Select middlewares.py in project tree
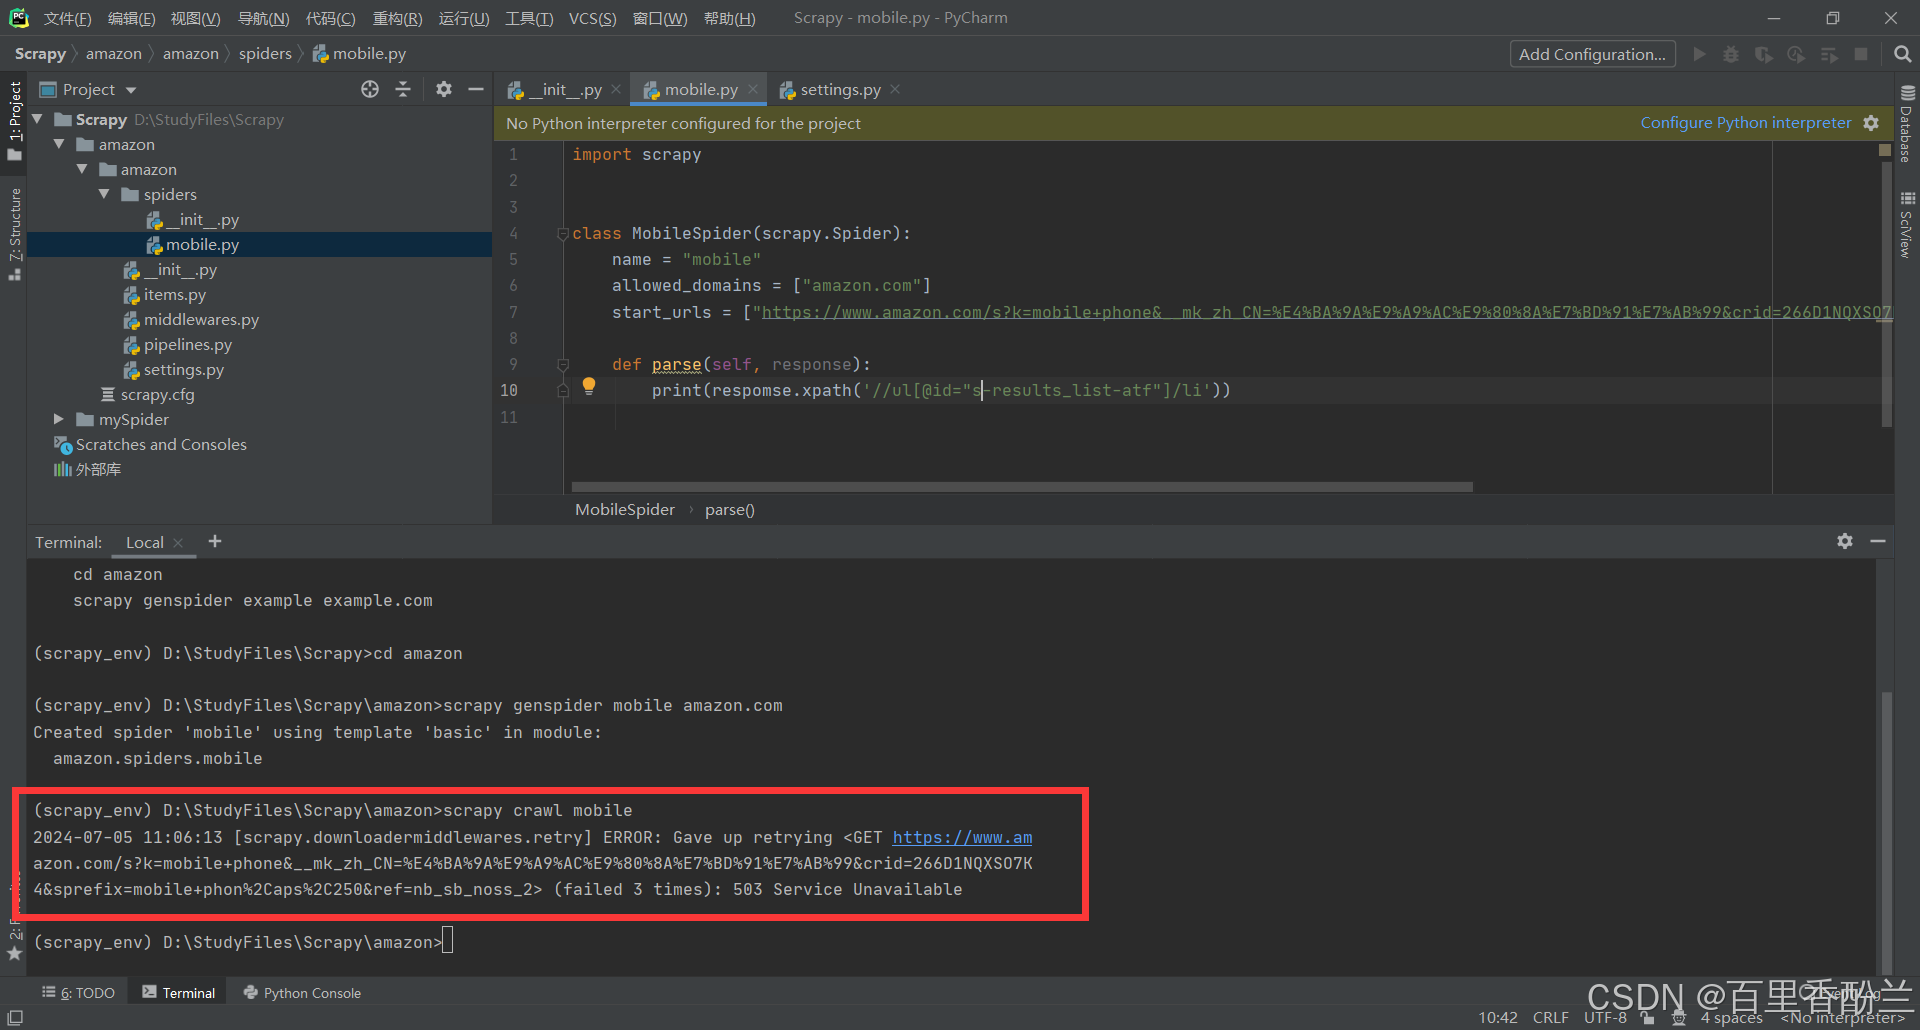The width and height of the screenshot is (1920, 1030). click(200, 319)
